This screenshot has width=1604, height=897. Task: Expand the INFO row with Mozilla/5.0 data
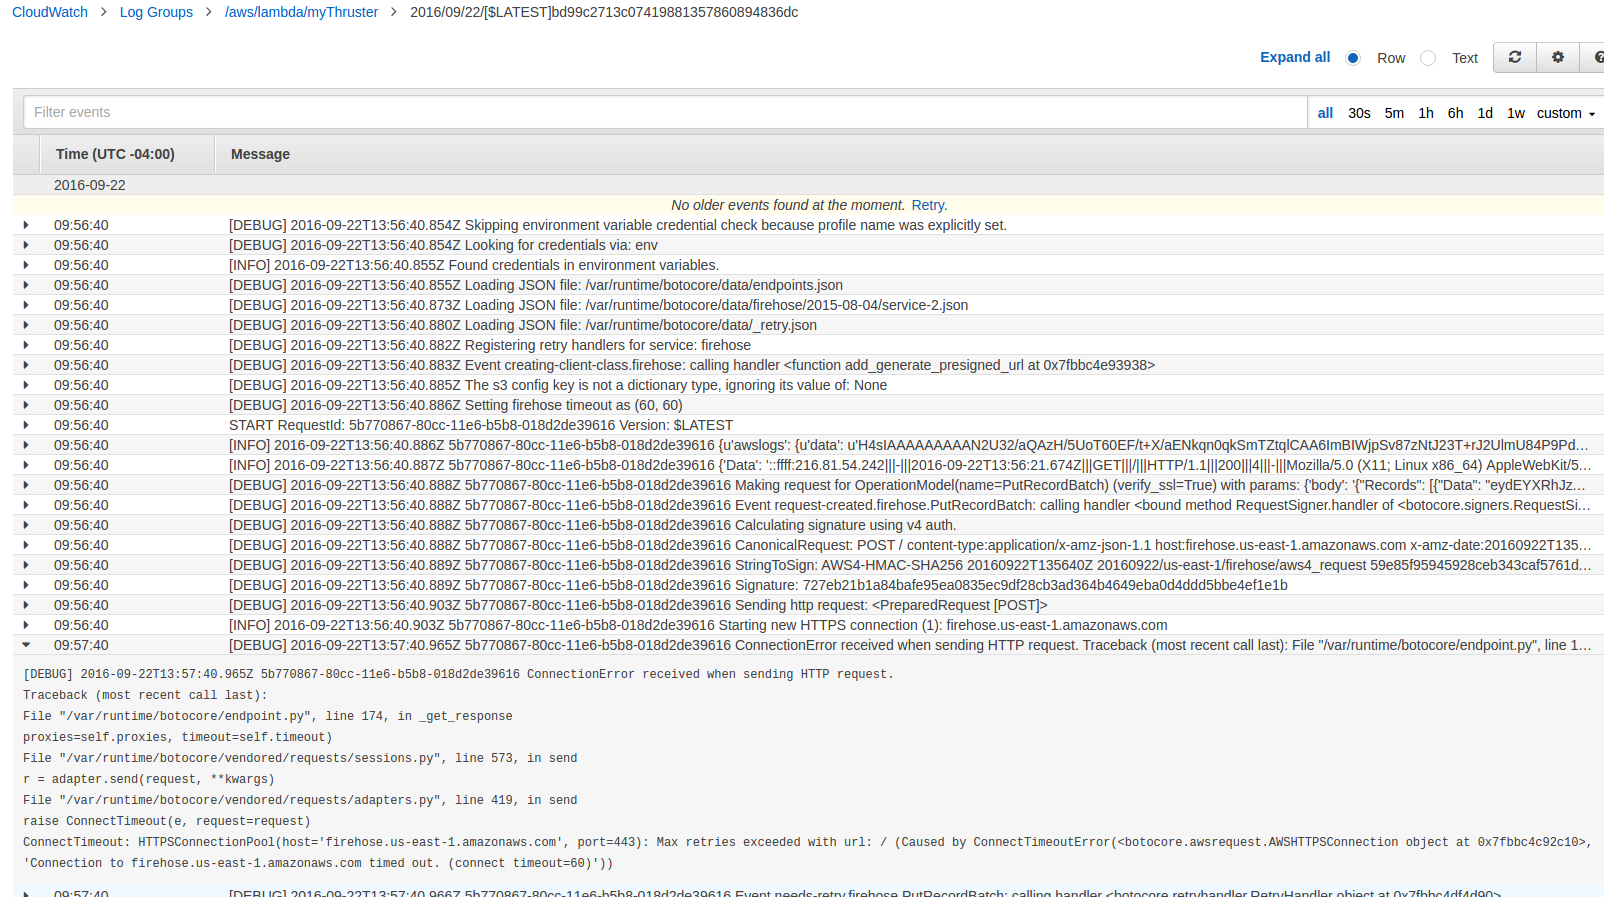click(x=26, y=465)
